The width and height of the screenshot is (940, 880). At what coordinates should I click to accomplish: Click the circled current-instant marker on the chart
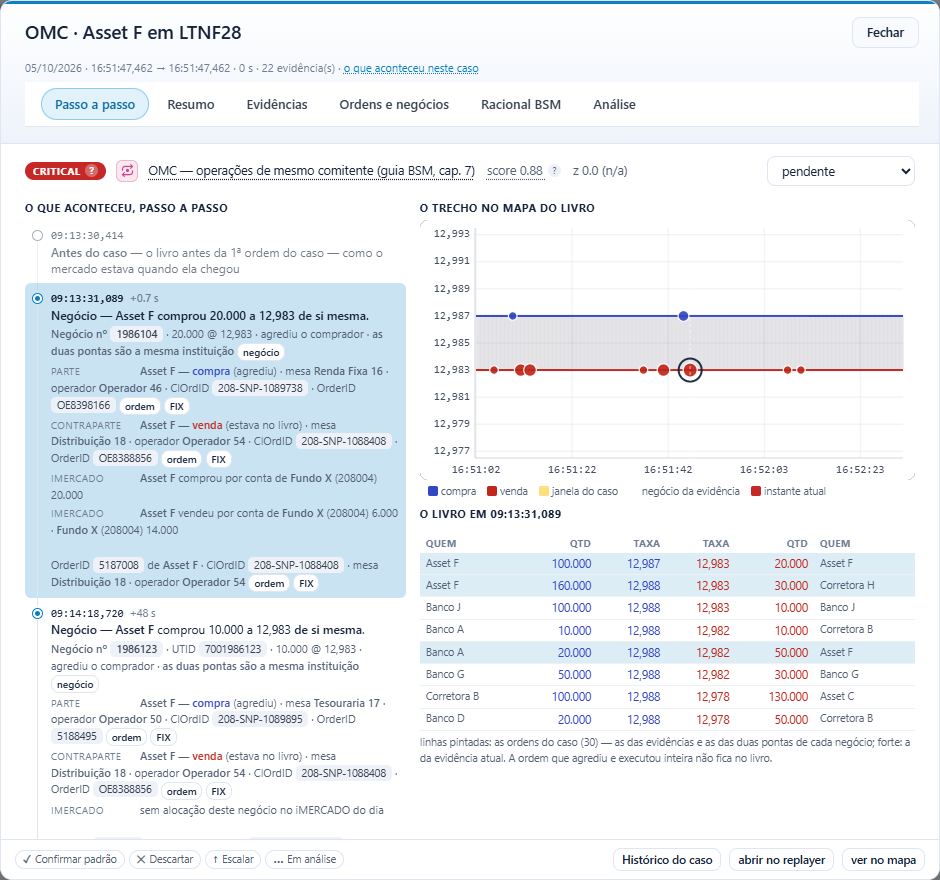point(690,370)
